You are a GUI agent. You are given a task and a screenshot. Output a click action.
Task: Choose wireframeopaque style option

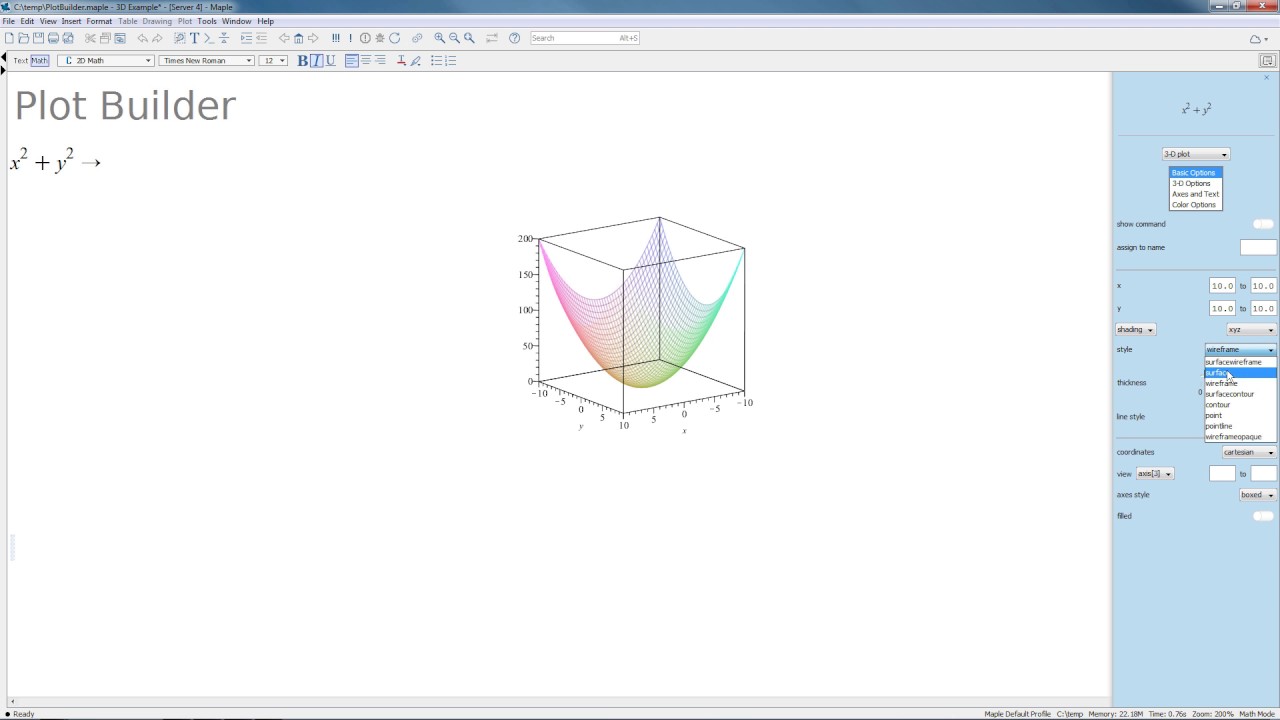pos(1240,437)
